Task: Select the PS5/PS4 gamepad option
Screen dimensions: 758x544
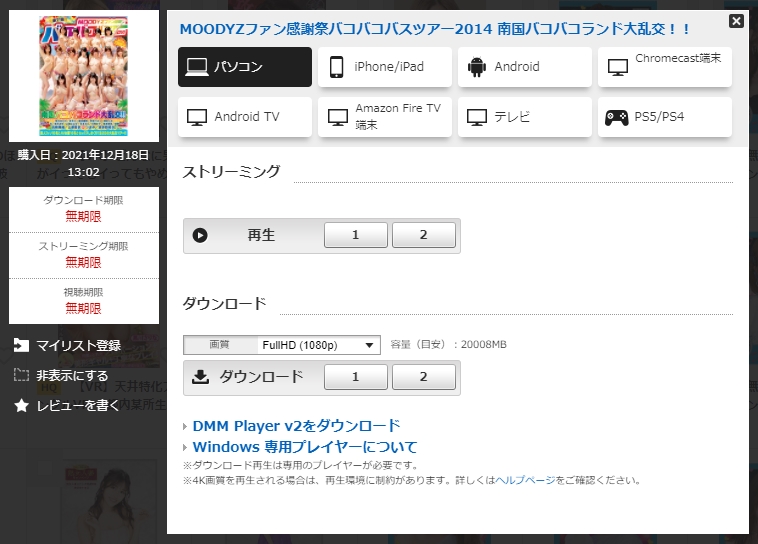Action: 665,117
